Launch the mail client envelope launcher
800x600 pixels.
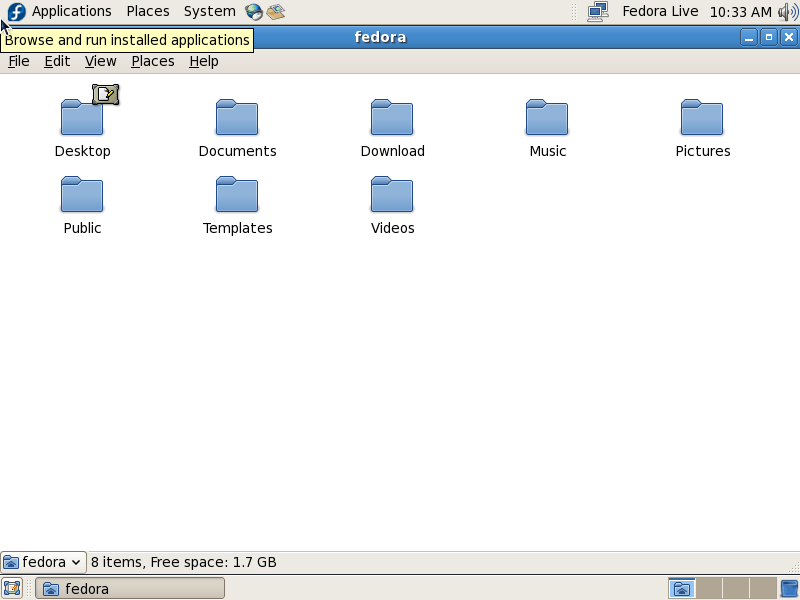(x=276, y=12)
